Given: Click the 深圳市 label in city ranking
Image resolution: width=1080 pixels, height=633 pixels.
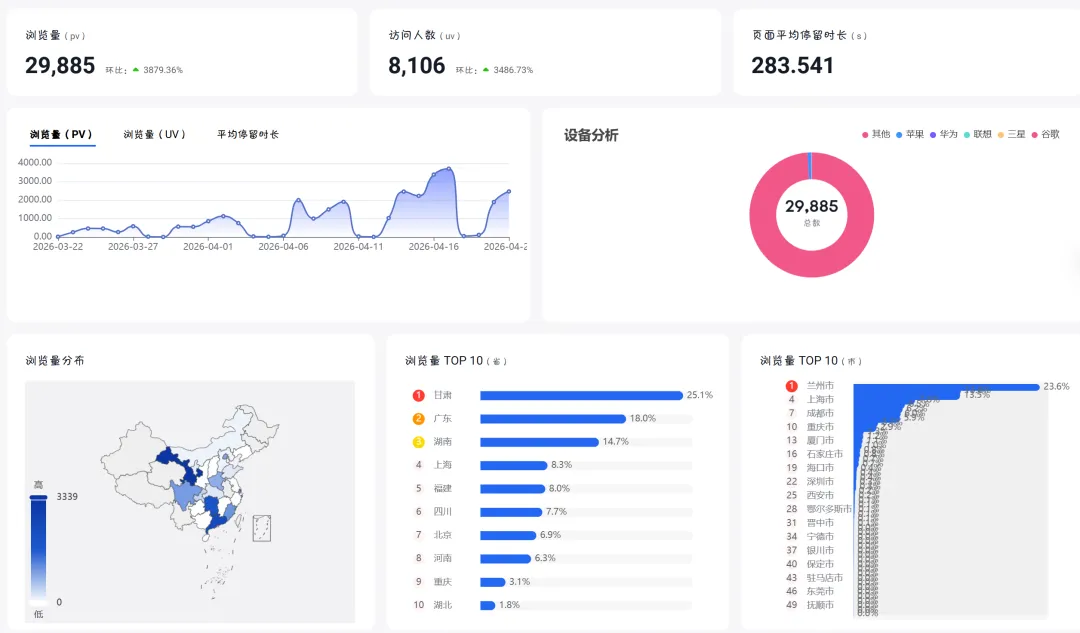Looking at the screenshot, I should [x=820, y=481].
